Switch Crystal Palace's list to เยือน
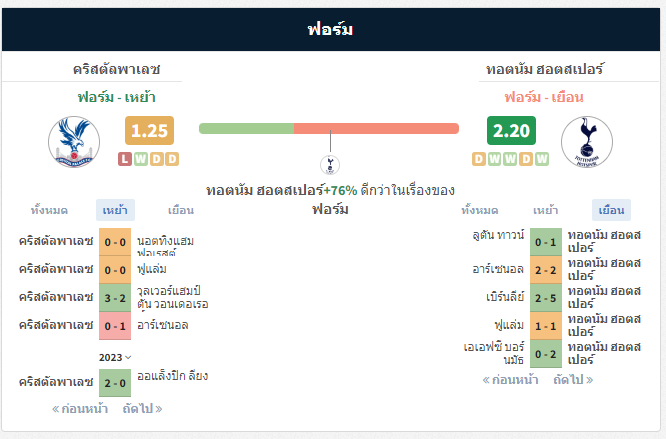Image resolution: width=666 pixels, height=439 pixels. click(181, 210)
